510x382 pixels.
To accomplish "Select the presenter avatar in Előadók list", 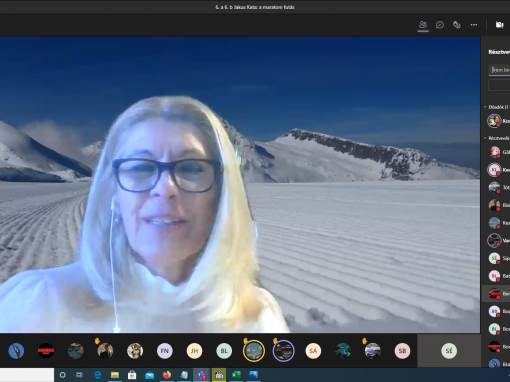I will pos(494,121).
